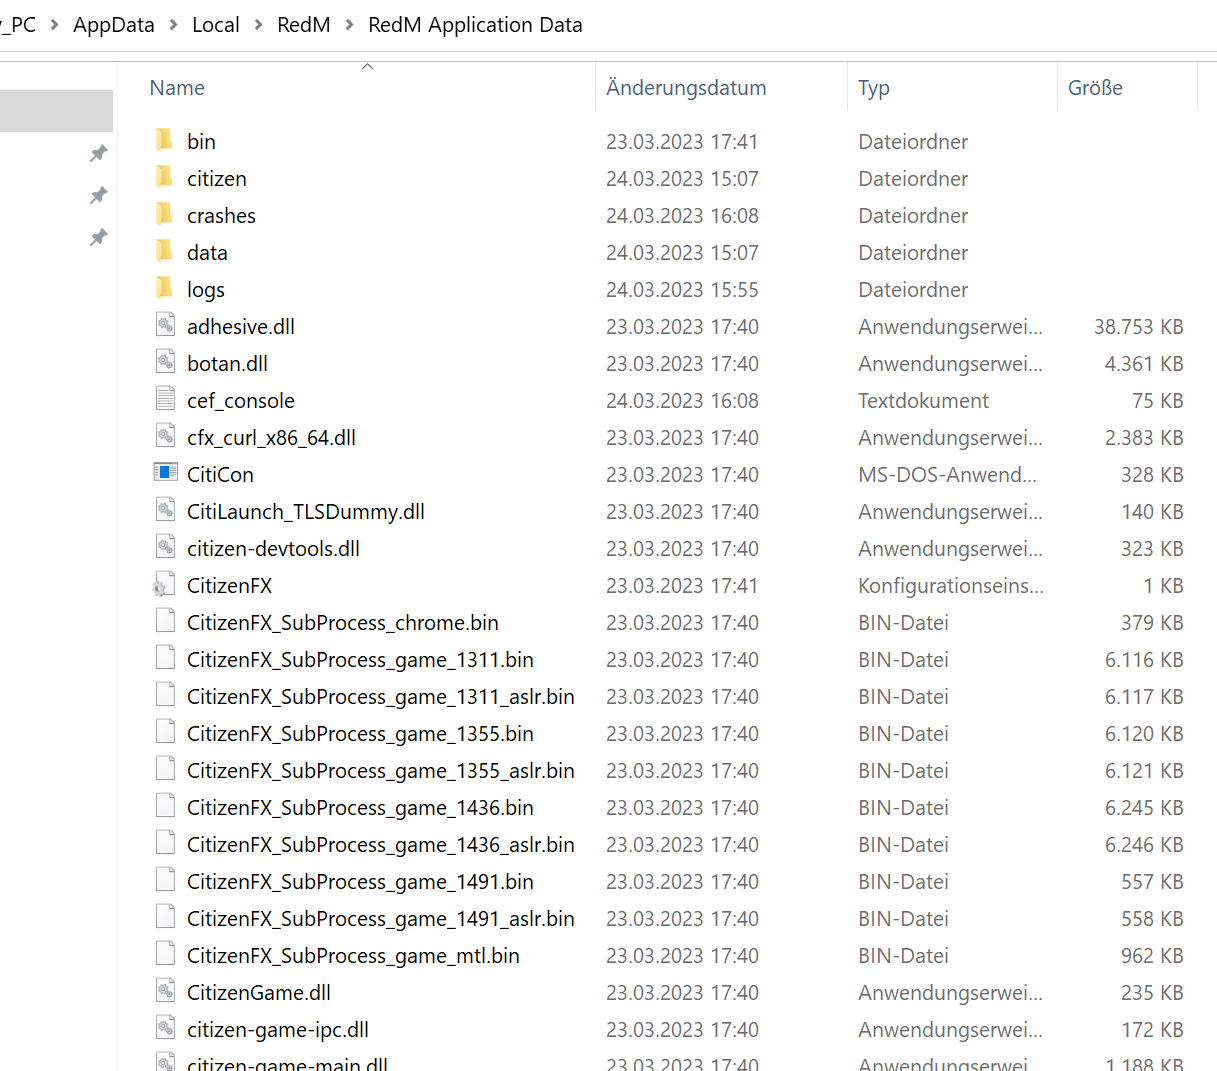Click the 6.245 KB size value
The width and height of the screenshot is (1217, 1071).
(1144, 807)
